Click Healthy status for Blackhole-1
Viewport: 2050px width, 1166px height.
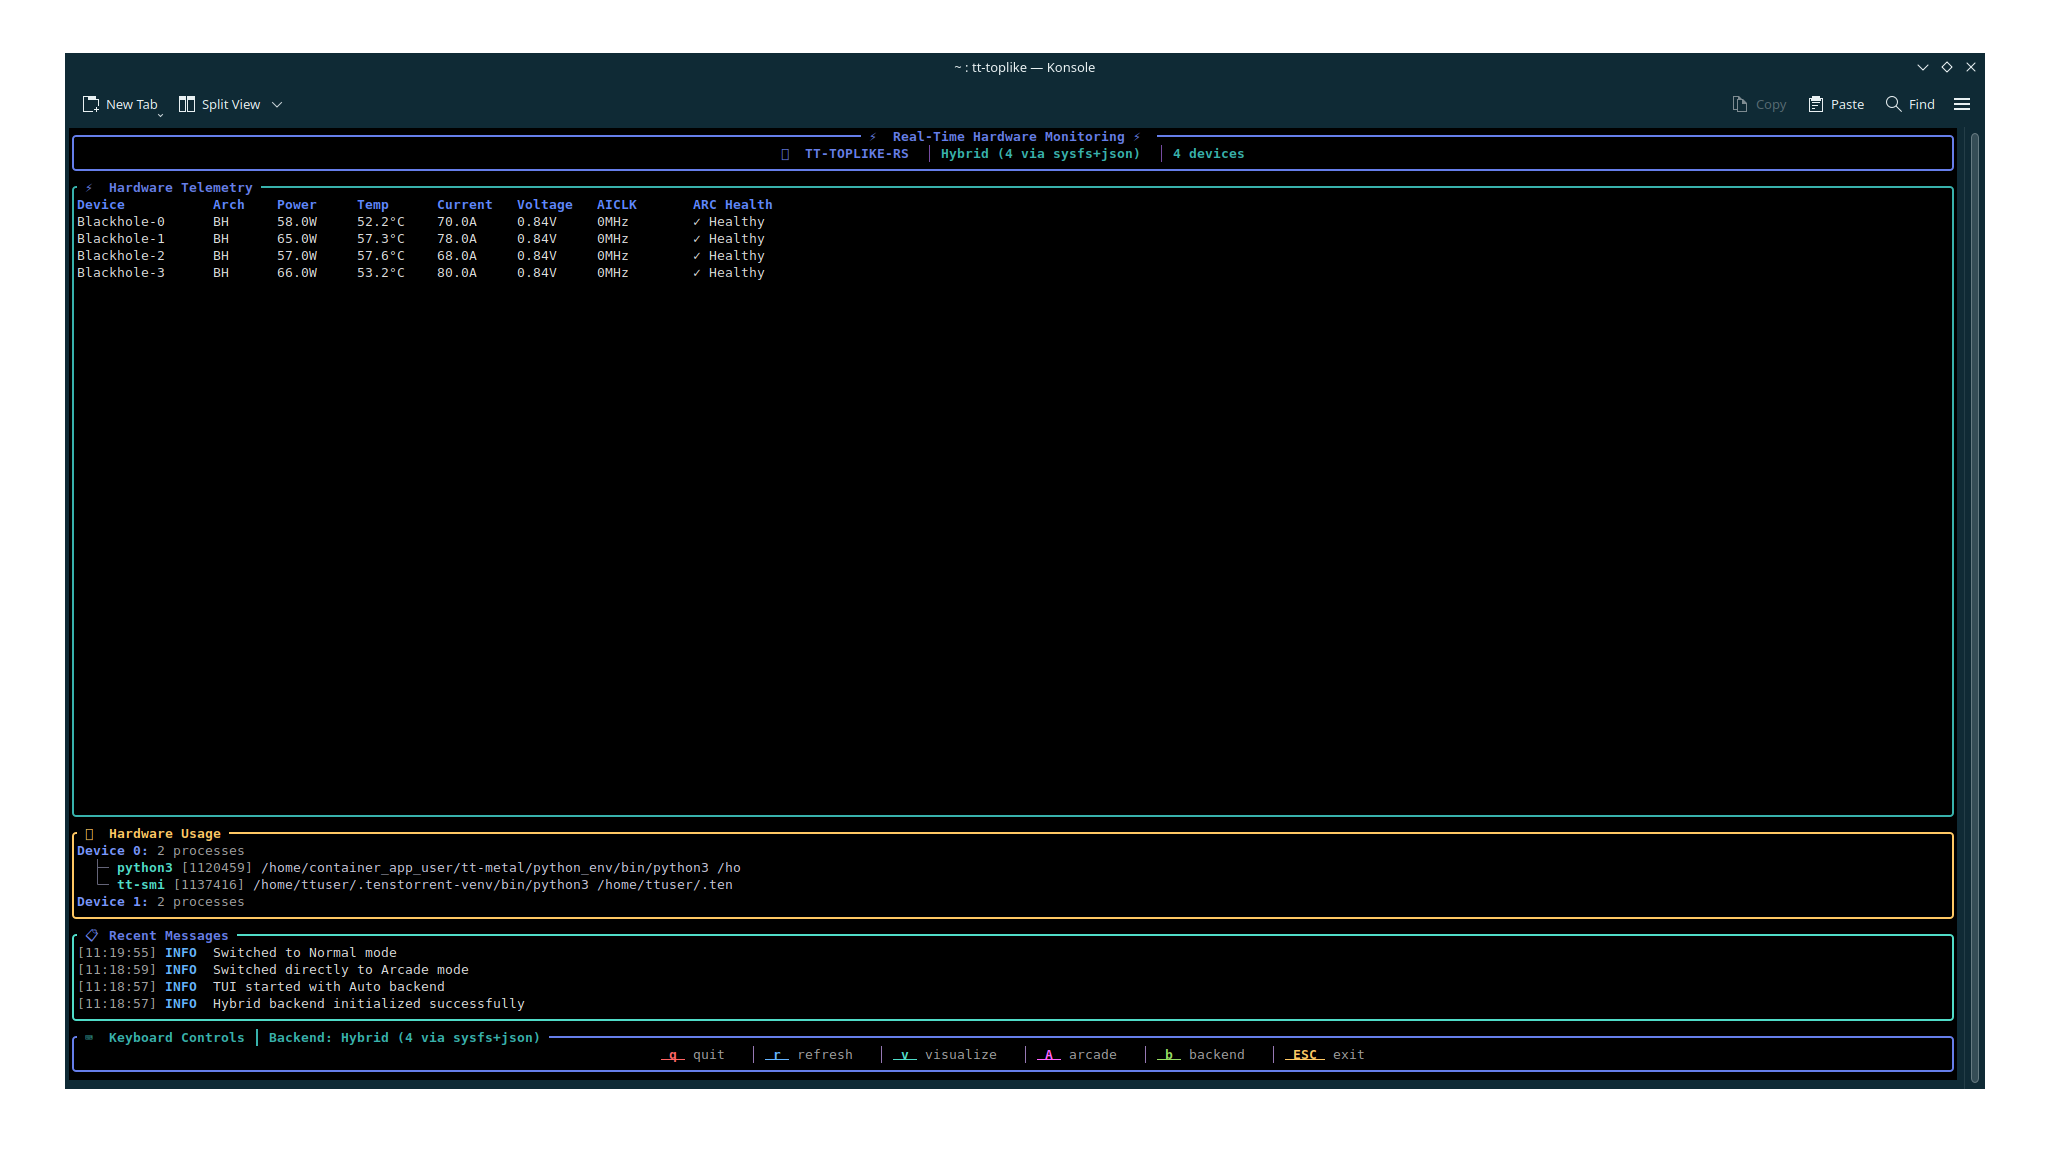[x=729, y=239]
